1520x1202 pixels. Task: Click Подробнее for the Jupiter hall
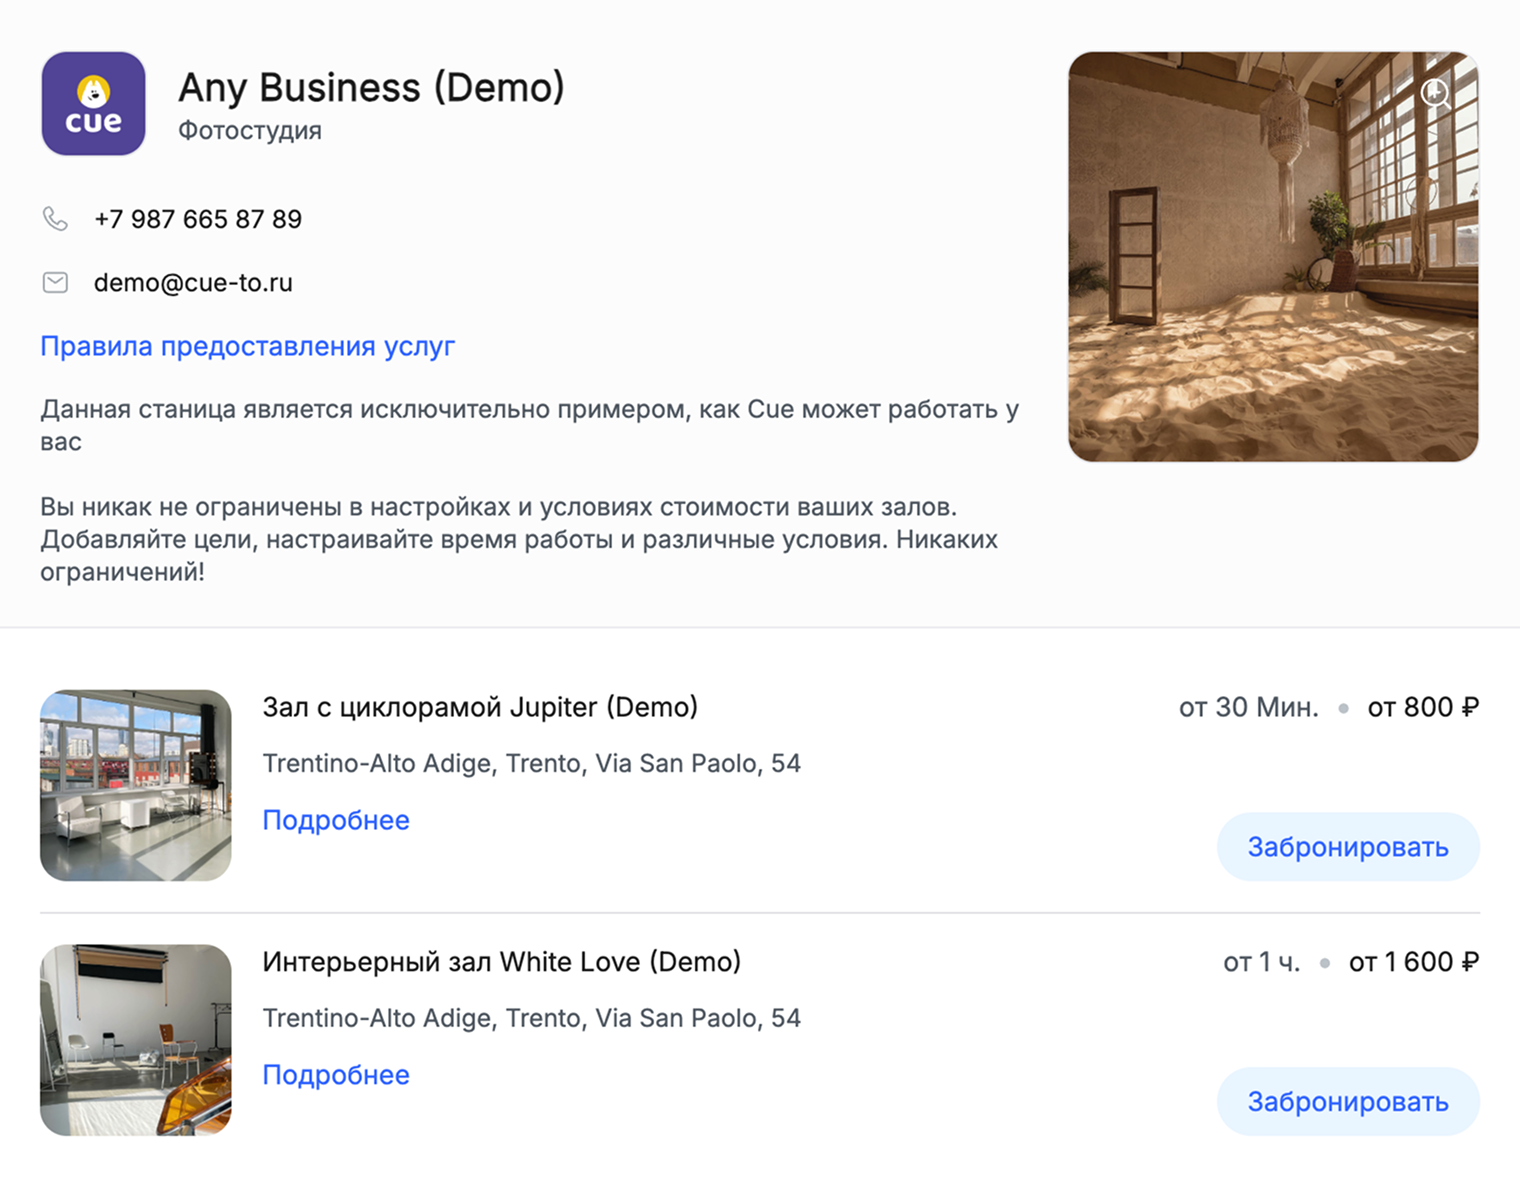point(336,820)
